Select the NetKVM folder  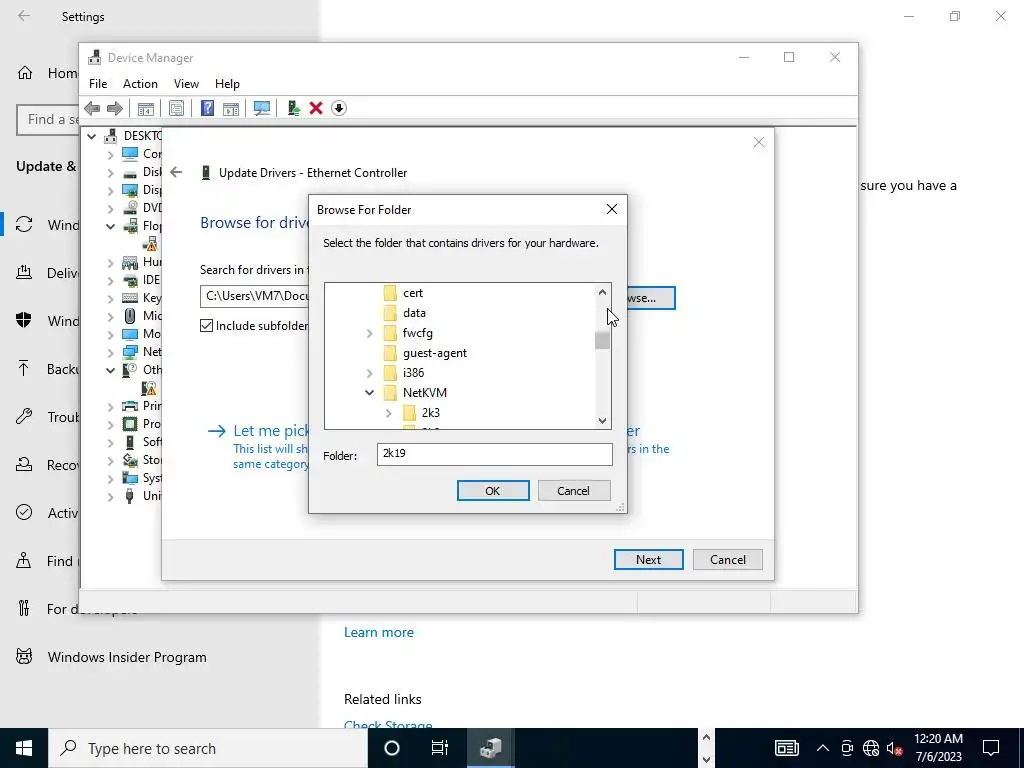[424, 393]
